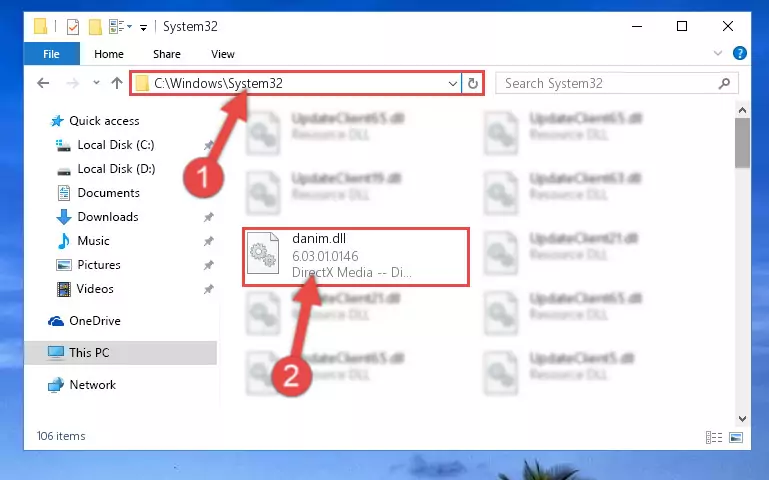Click the pin icon next to Videos
This screenshot has height=480, width=769.
[x=208, y=289]
